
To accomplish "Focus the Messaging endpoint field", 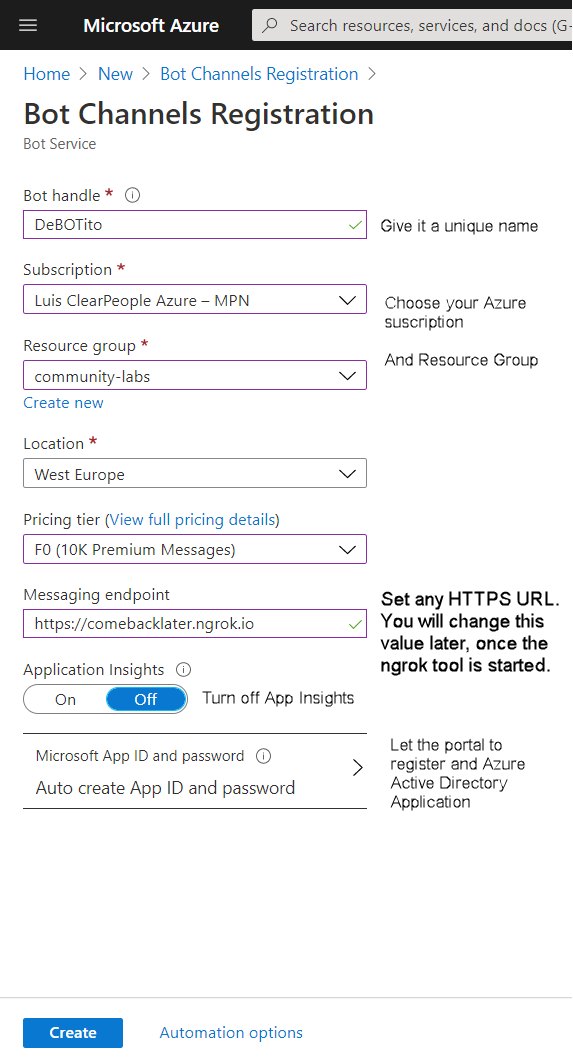I will pyautogui.click(x=195, y=623).
